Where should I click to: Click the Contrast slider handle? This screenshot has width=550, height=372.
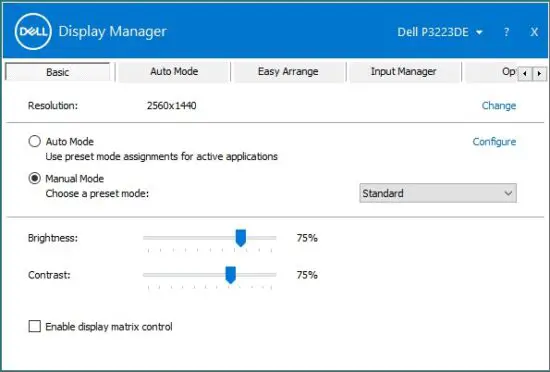pos(230,275)
